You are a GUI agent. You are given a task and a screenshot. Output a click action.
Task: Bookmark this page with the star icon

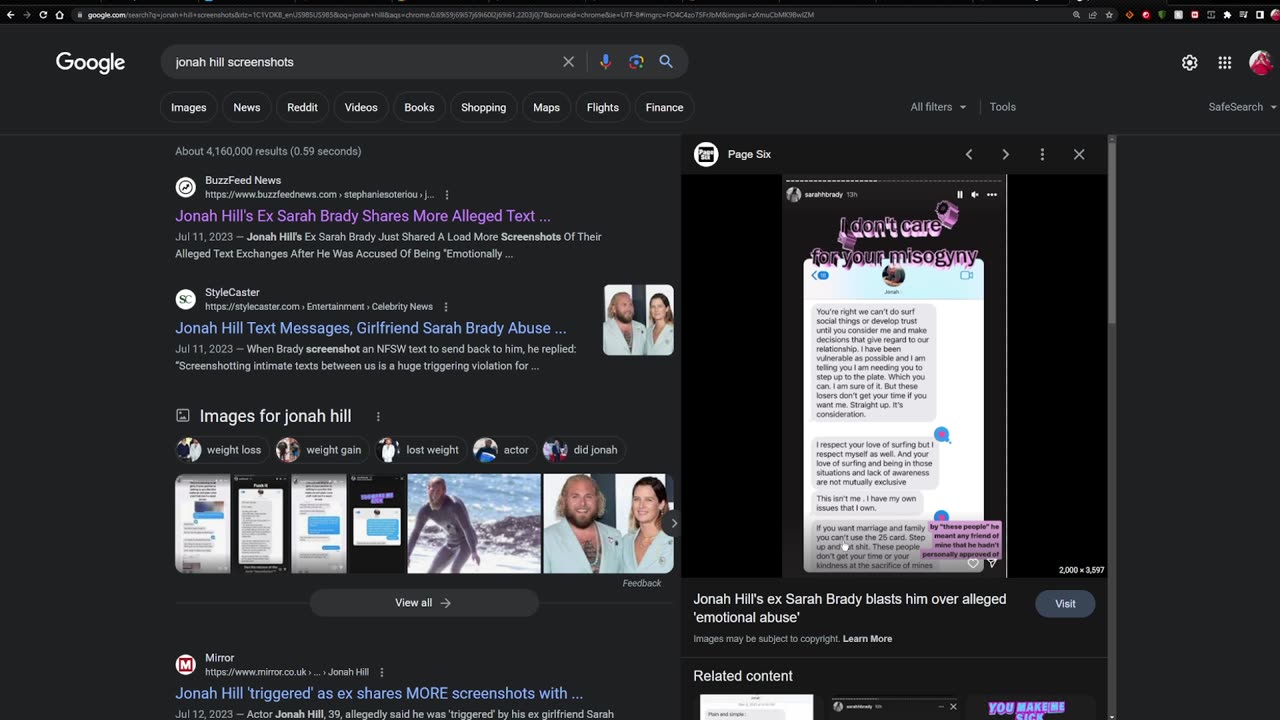click(1109, 15)
